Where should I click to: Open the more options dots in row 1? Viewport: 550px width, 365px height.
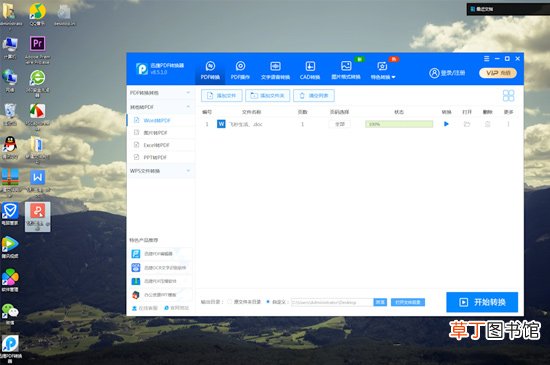click(x=508, y=124)
